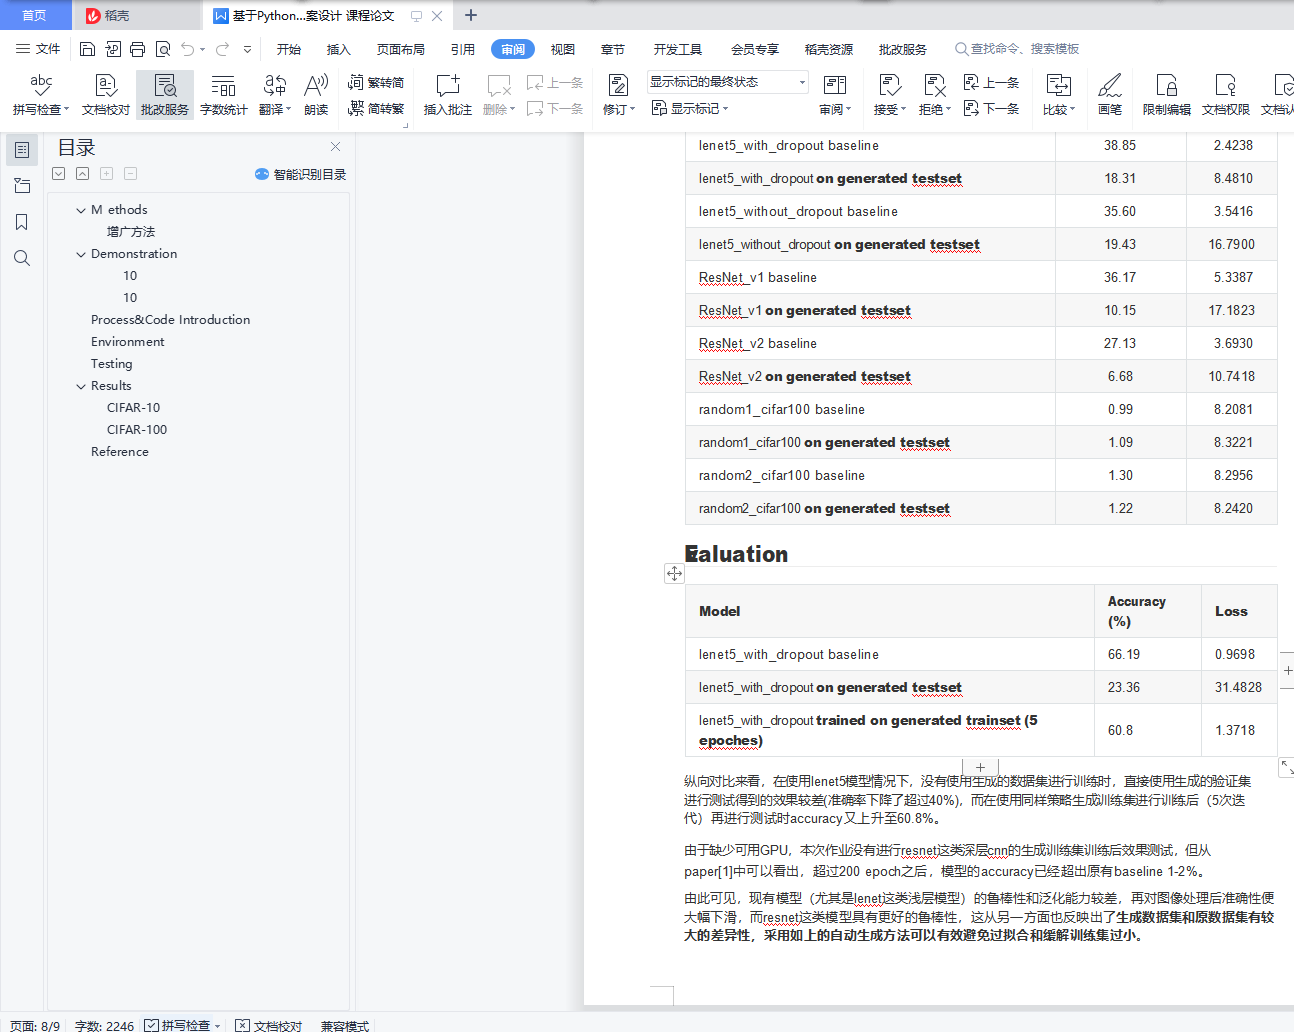Collapse the Demonstration section in the outline
The image size is (1294, 1032).
coord(81,254)
